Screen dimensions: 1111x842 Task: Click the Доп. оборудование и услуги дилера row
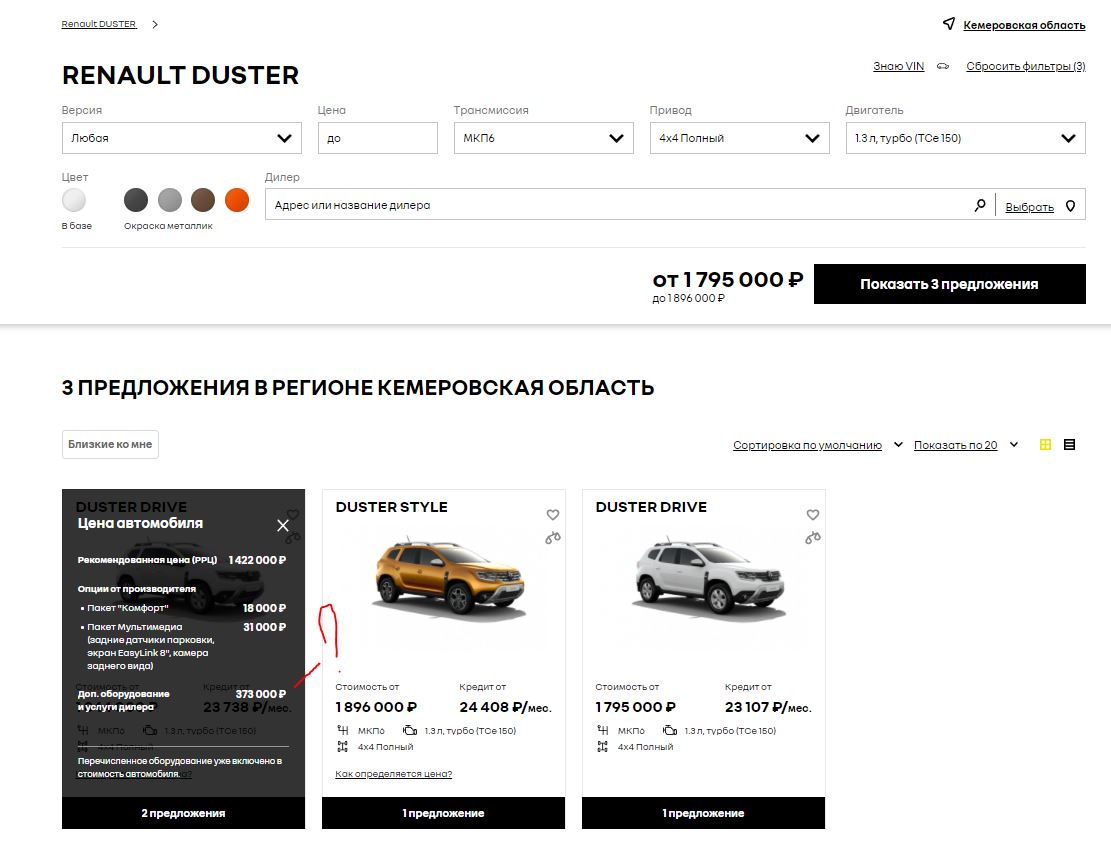pyautogui.click(x=182, y=700)
